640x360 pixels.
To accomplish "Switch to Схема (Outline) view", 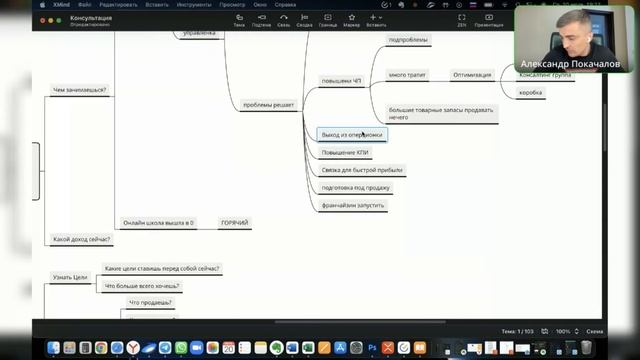I will pyautogui.click(x=594, y=331).
